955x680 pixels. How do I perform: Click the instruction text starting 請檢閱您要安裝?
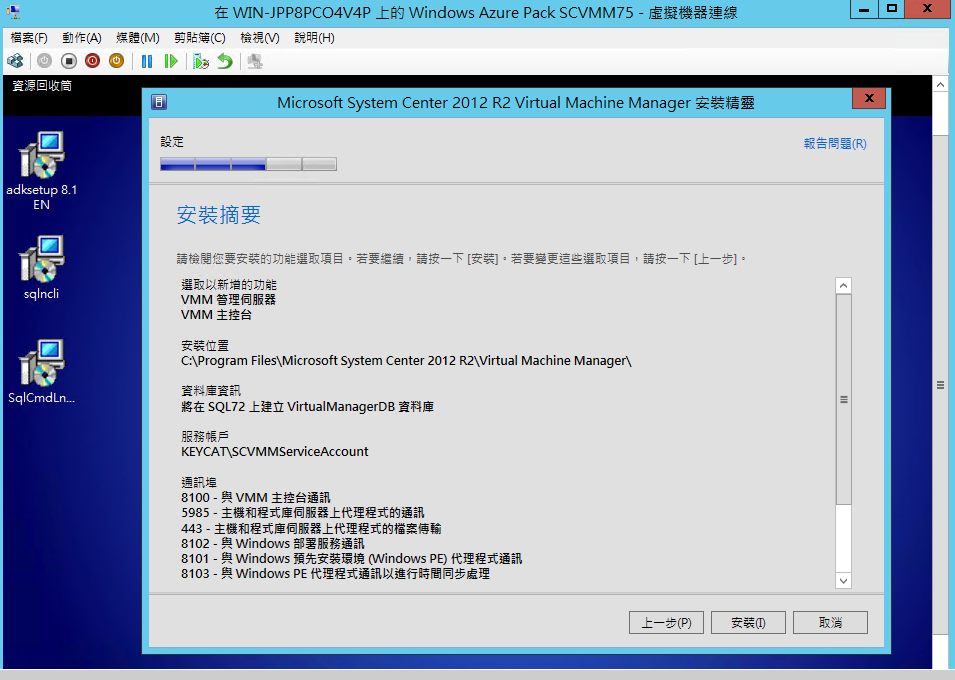tap(462, 259)
